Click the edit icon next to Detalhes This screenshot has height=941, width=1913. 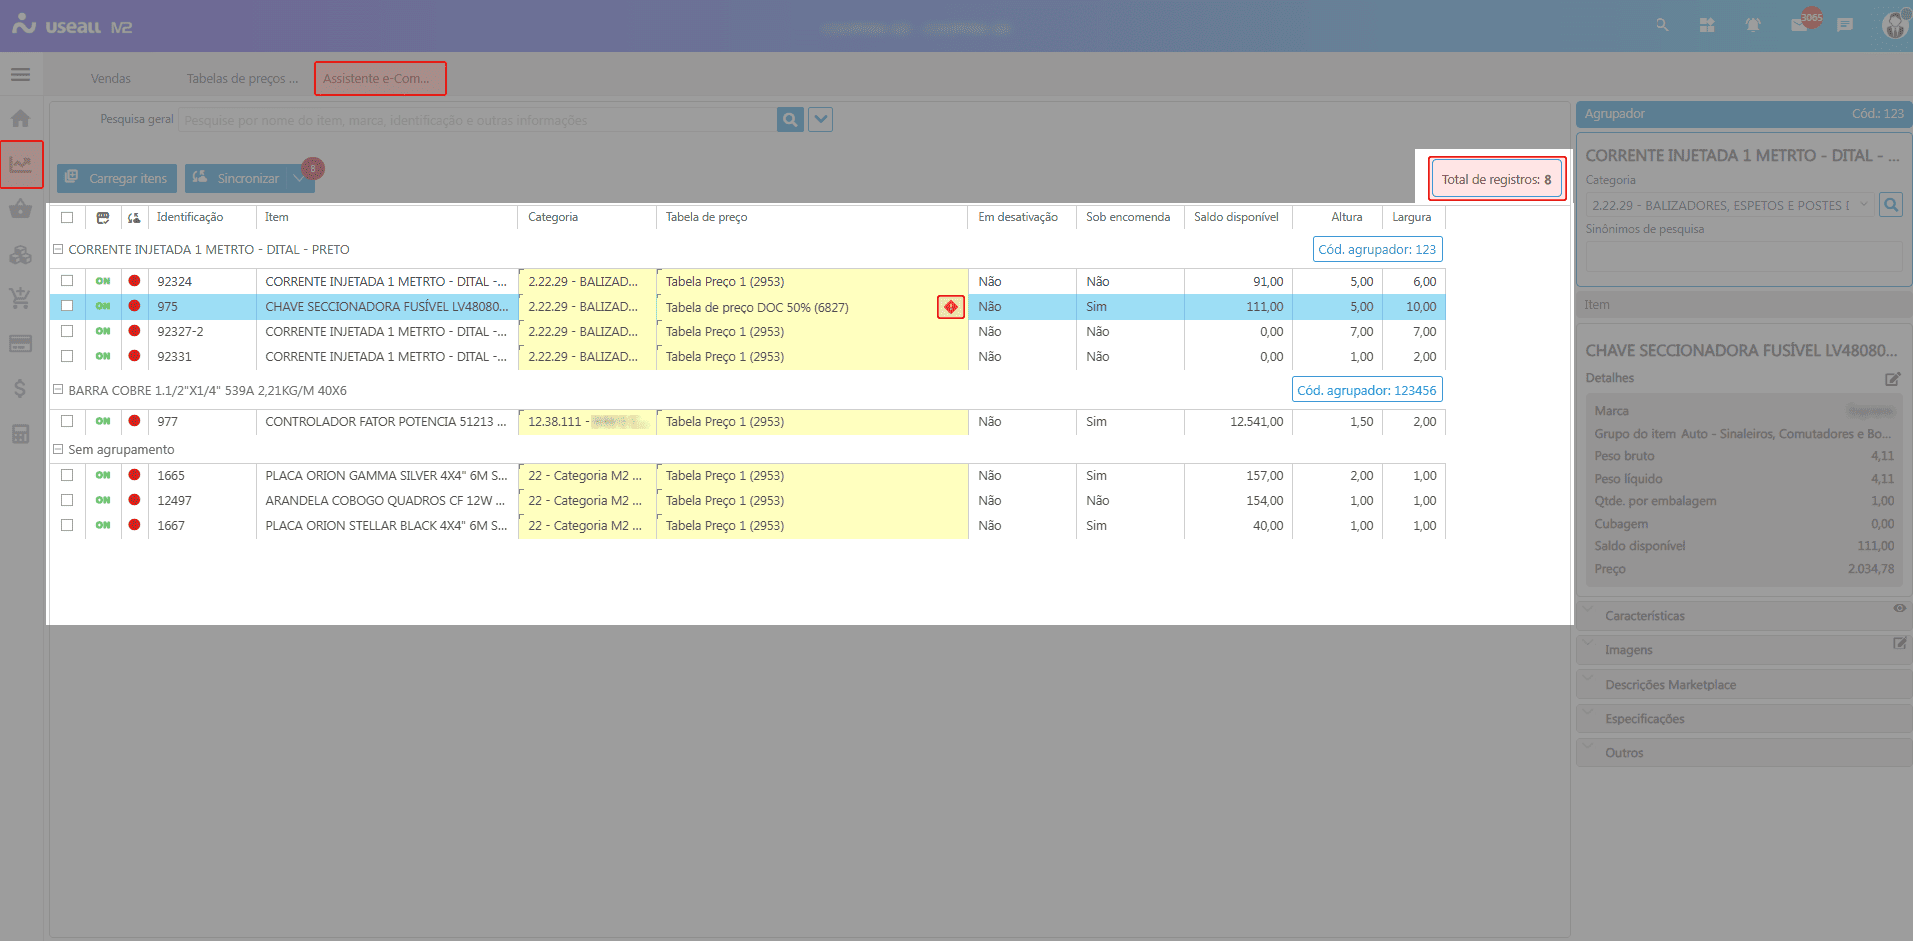(x=1892, y=379)
